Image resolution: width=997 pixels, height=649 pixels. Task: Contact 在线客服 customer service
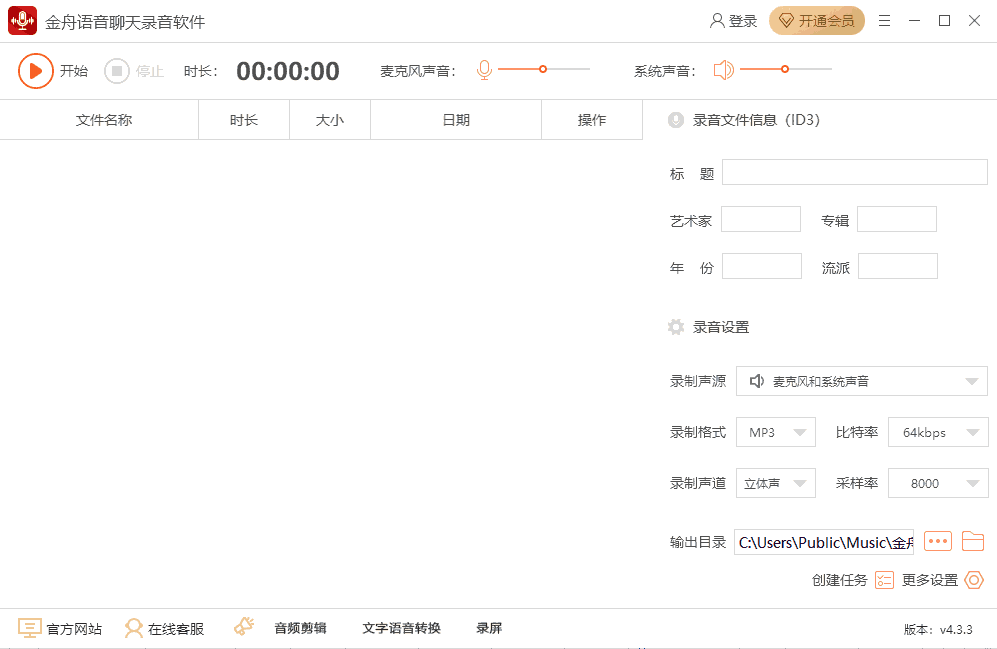164,628
